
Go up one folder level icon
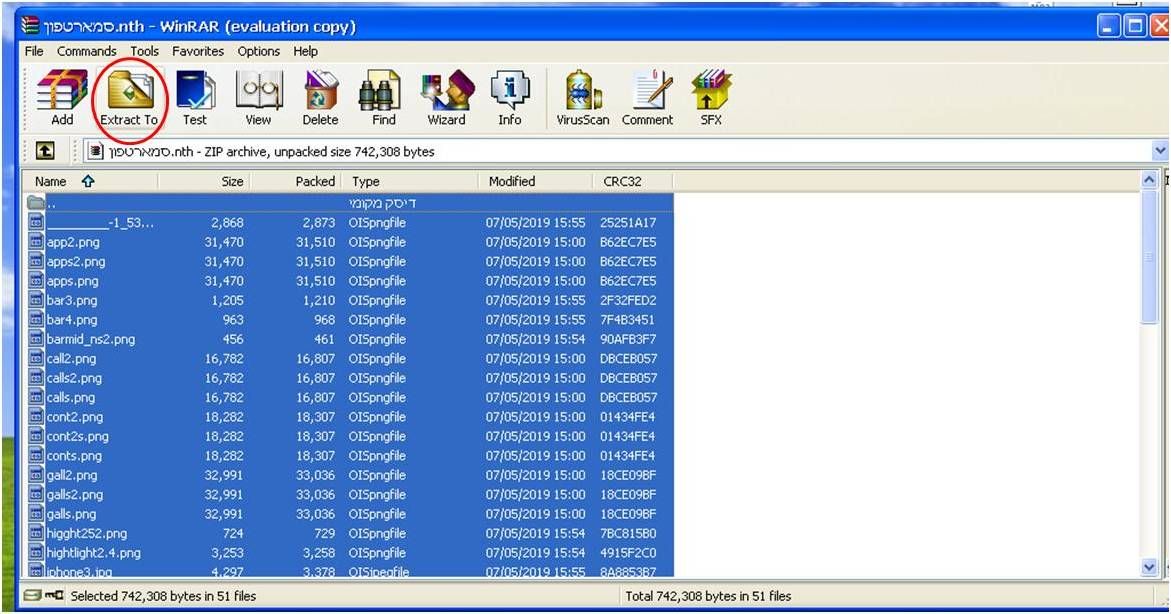pyautogui.click(x=45, y=151)
